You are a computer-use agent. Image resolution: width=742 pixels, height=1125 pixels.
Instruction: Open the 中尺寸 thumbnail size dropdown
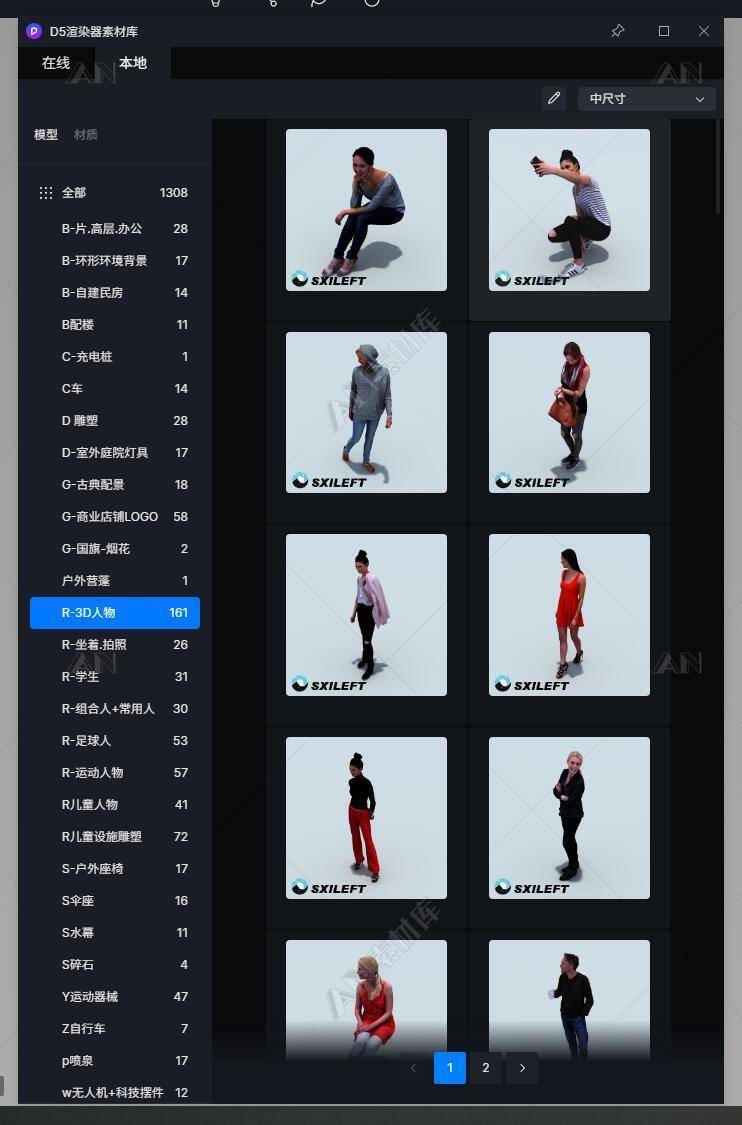click(646, 99)
